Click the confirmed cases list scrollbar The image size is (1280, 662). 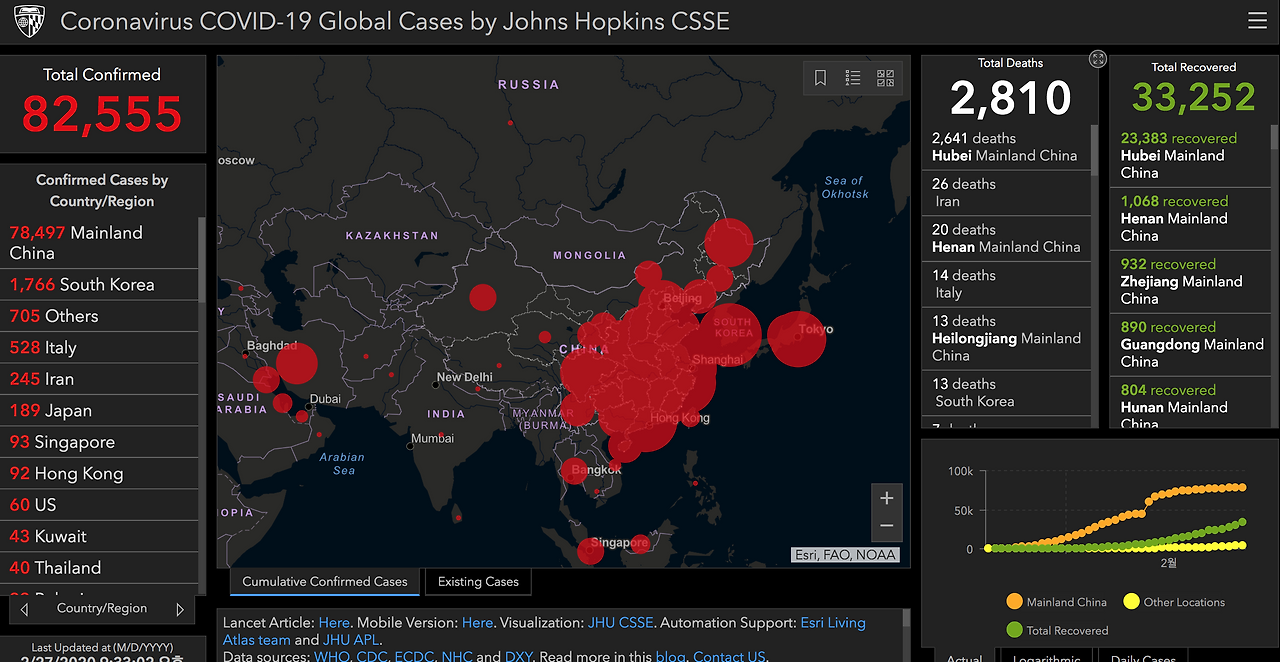click(201, 260)
